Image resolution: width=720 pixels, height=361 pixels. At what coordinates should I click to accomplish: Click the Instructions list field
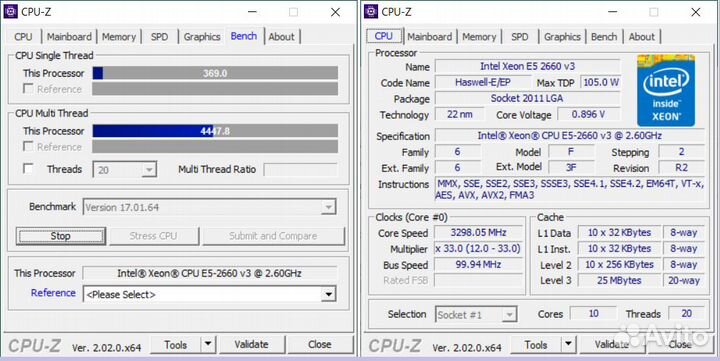[569, 189]
